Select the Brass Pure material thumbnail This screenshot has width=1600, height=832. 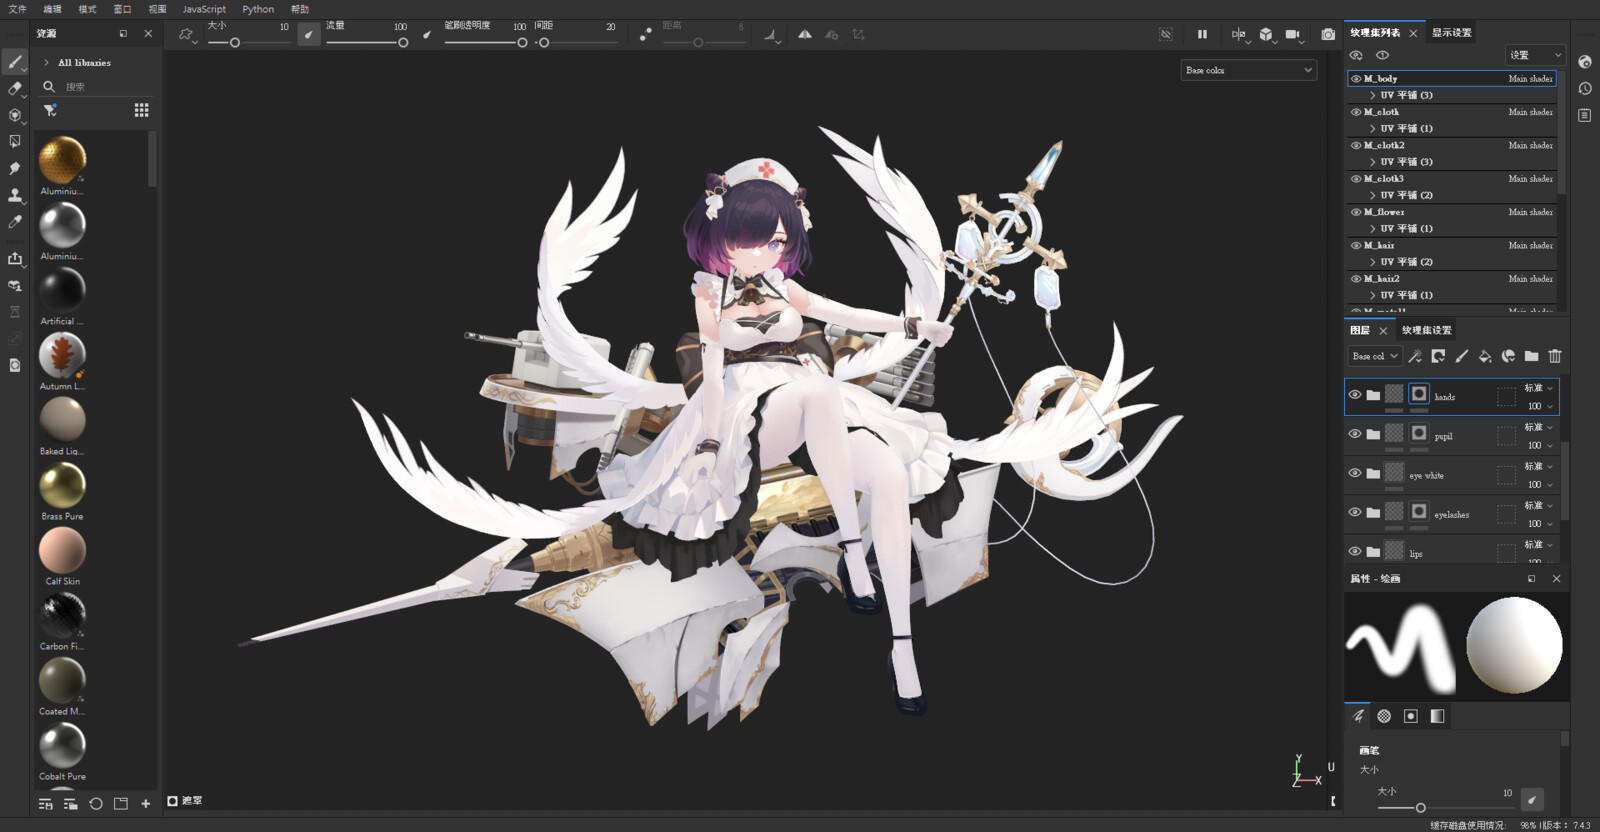[62, 485]
